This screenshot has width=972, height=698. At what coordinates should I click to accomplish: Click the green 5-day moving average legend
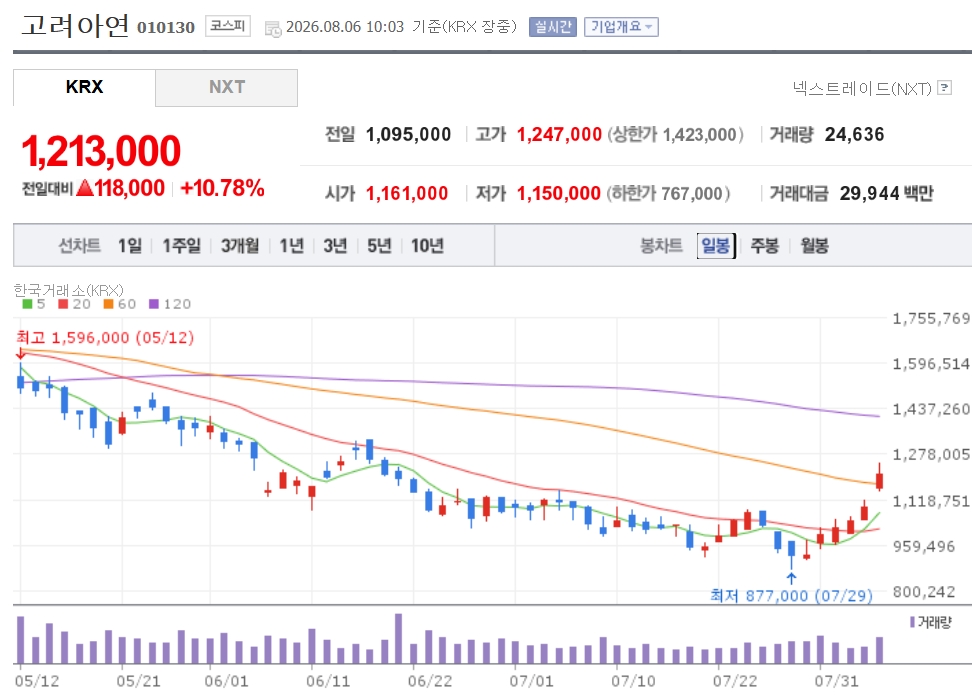click(34, 304)
